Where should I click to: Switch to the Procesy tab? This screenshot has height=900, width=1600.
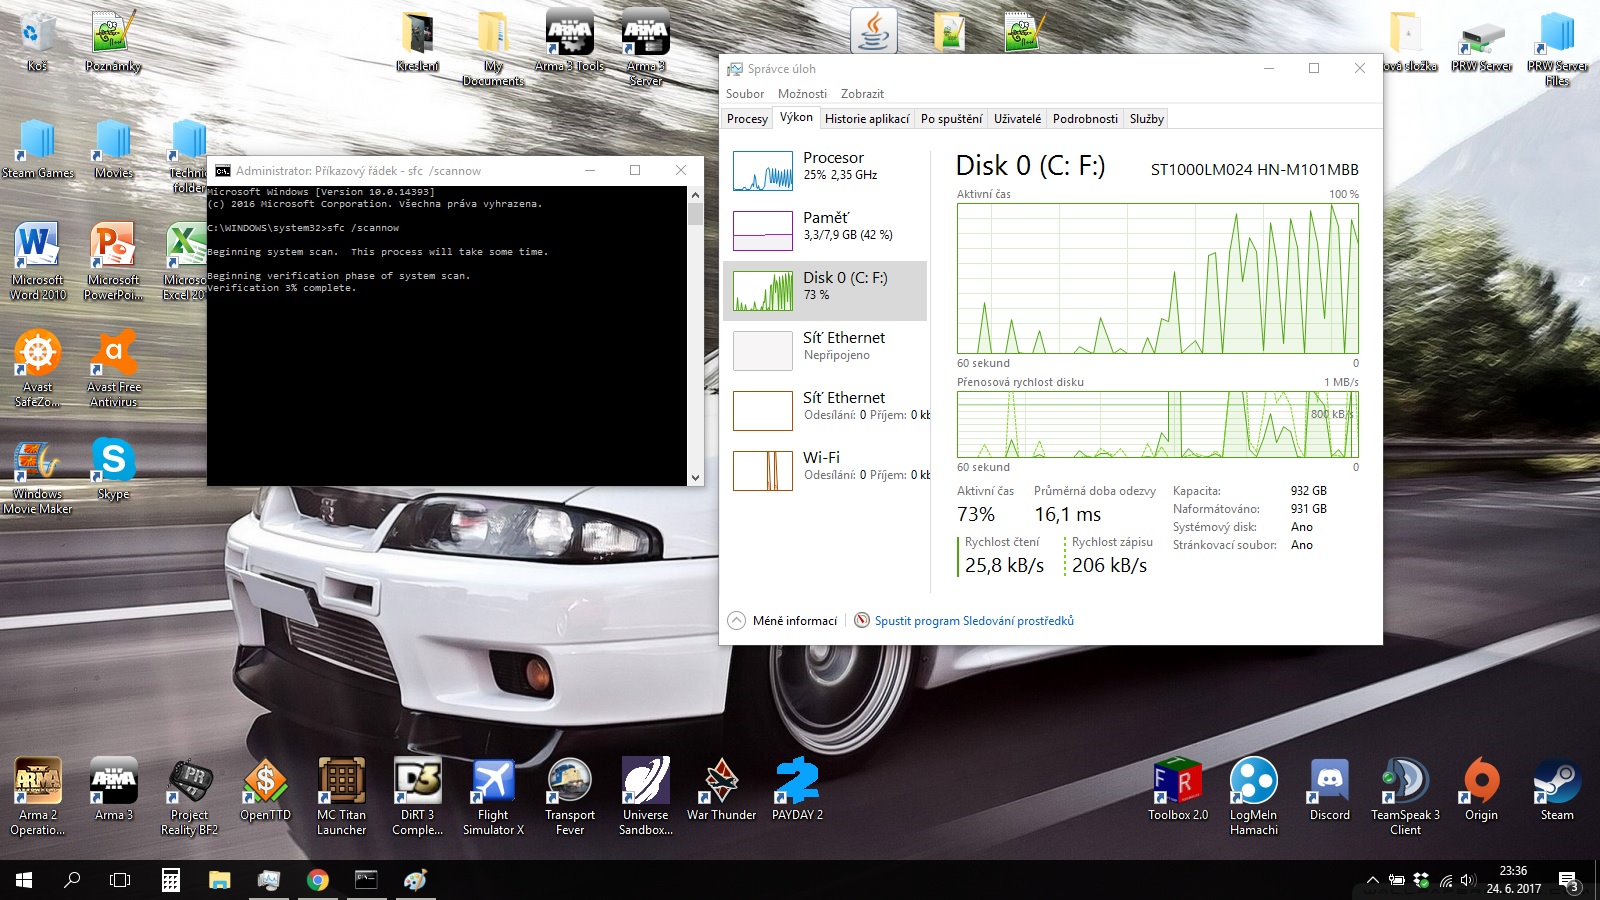pos(747,119)
